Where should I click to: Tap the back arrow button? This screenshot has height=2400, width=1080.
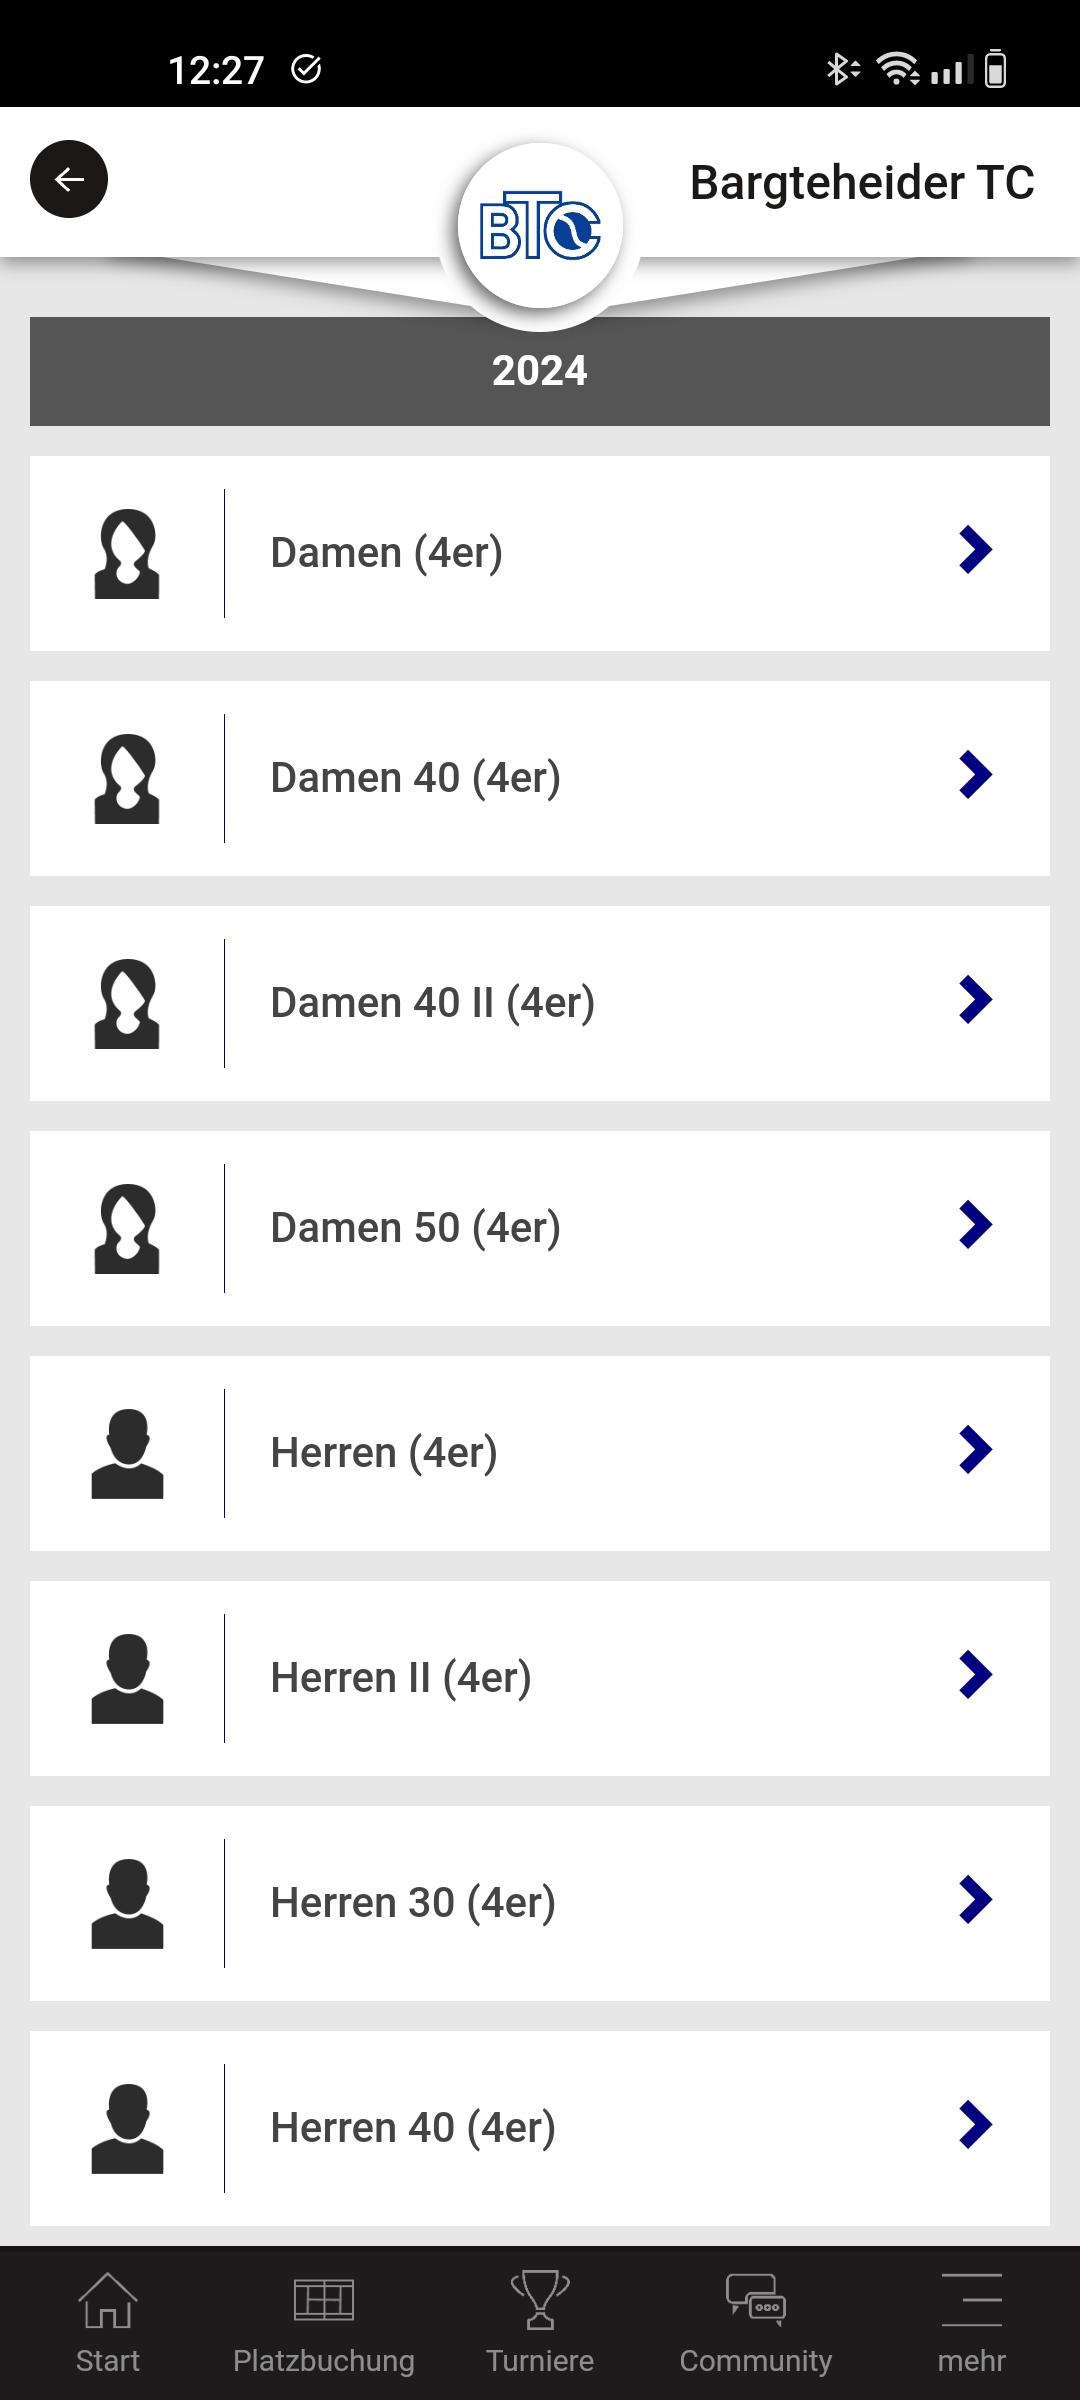point(69,179)
